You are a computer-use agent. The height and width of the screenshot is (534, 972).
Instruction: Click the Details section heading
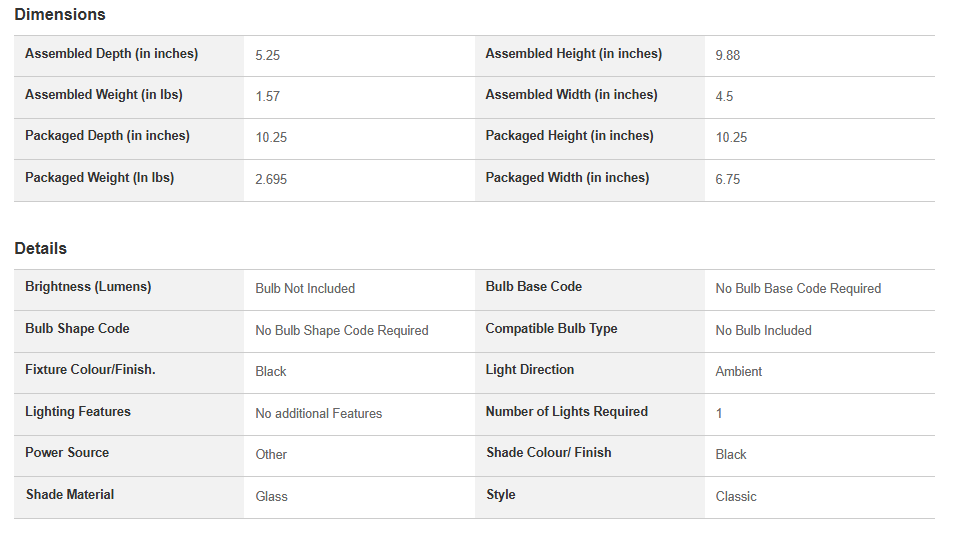40,248
